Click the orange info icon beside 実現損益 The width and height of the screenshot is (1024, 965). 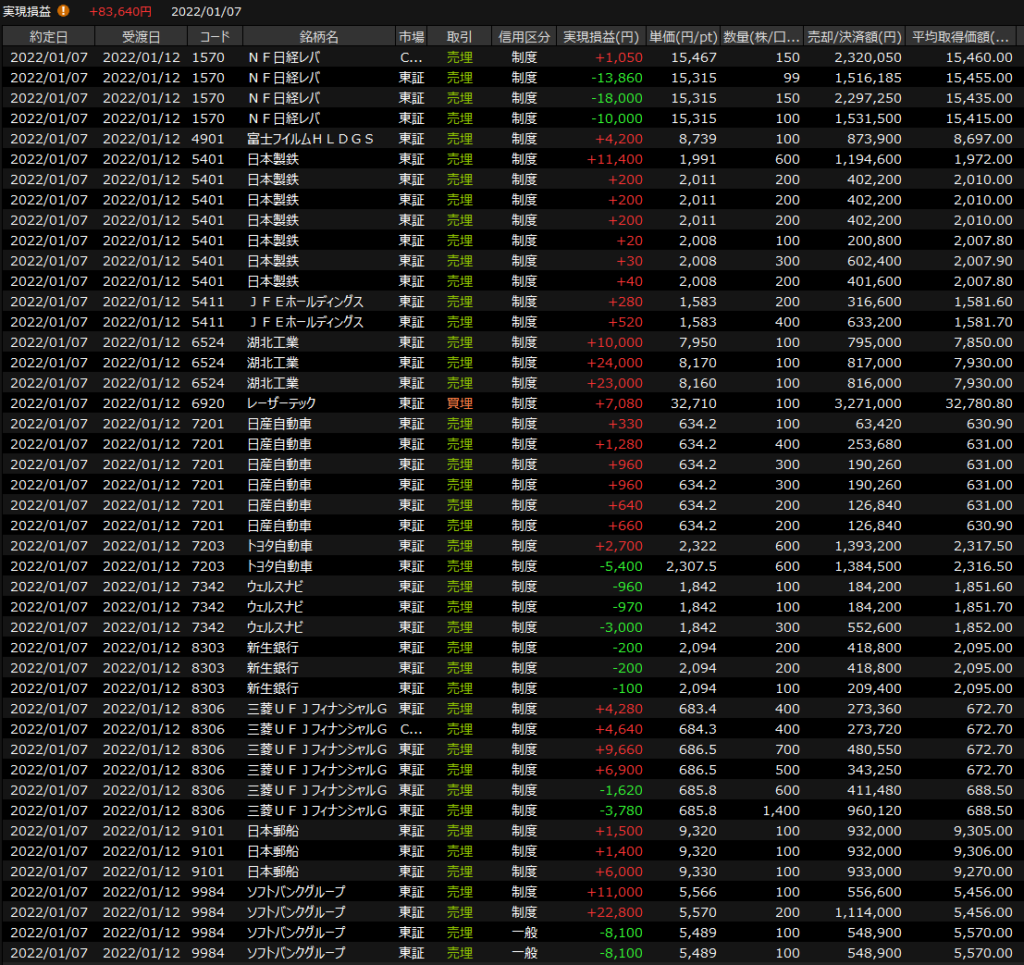click(x=64, y=11)
